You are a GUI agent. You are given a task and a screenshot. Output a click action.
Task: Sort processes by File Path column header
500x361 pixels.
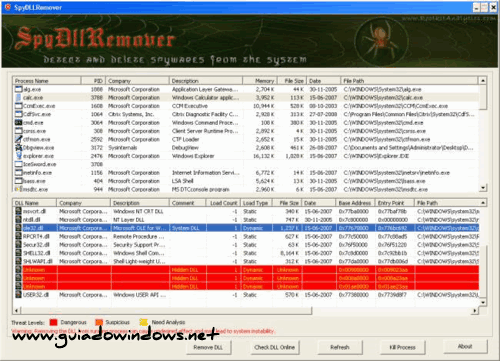[409, 81]
